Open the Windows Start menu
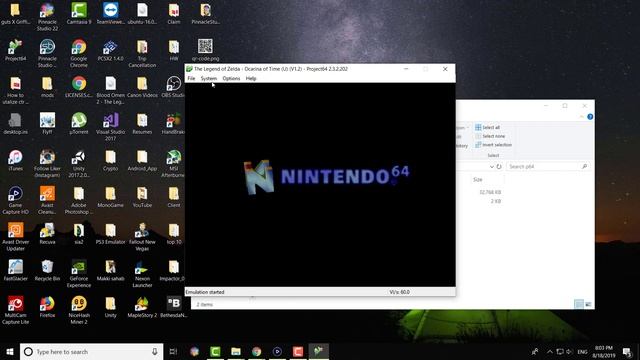This screenshot has width=640, height=360. point(10,351)
